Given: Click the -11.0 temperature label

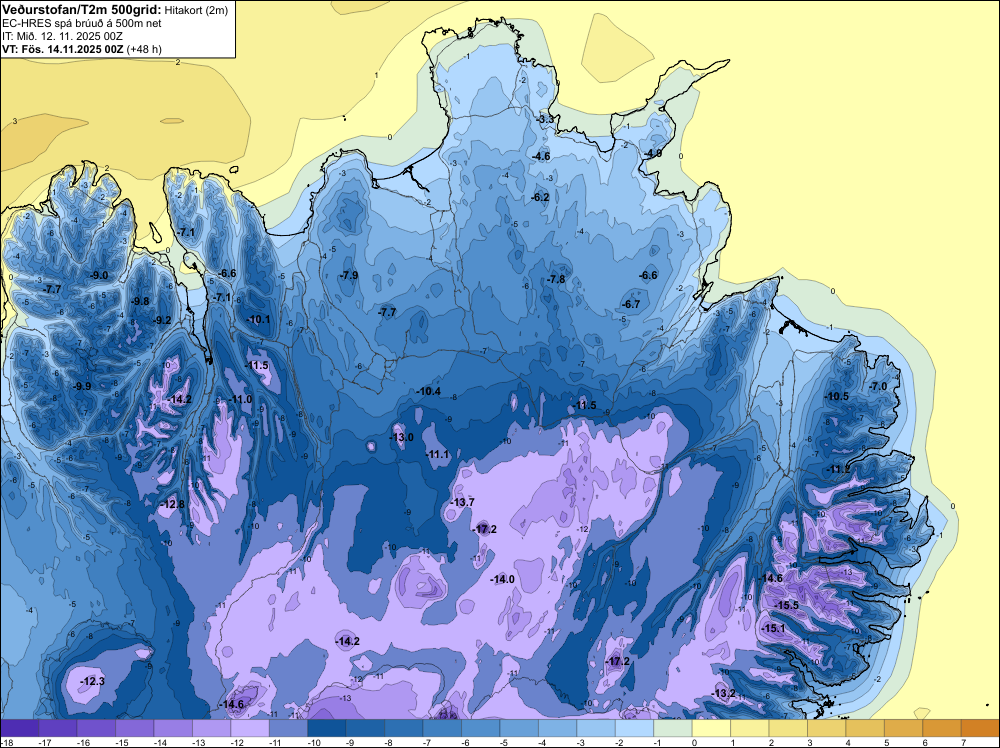Looking at the screenshot, I should pyautogui.click(x=240, y=399).
